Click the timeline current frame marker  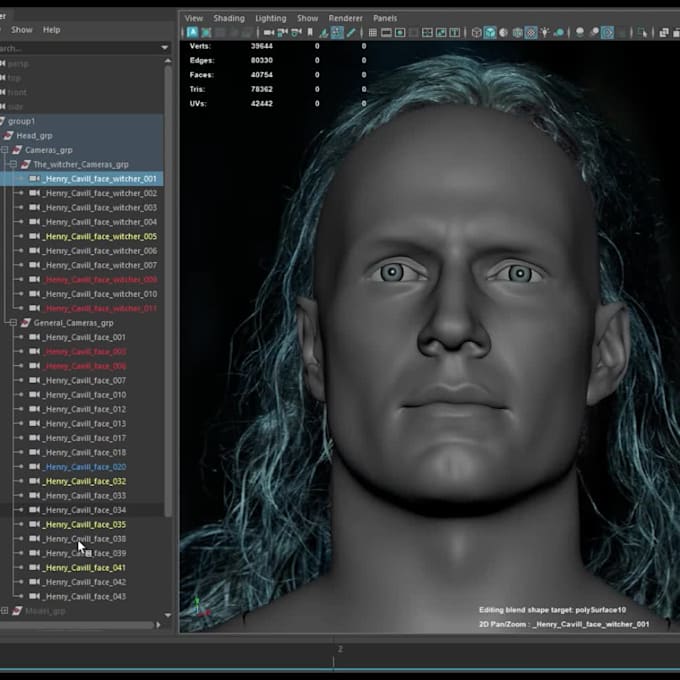coord(333,662)
